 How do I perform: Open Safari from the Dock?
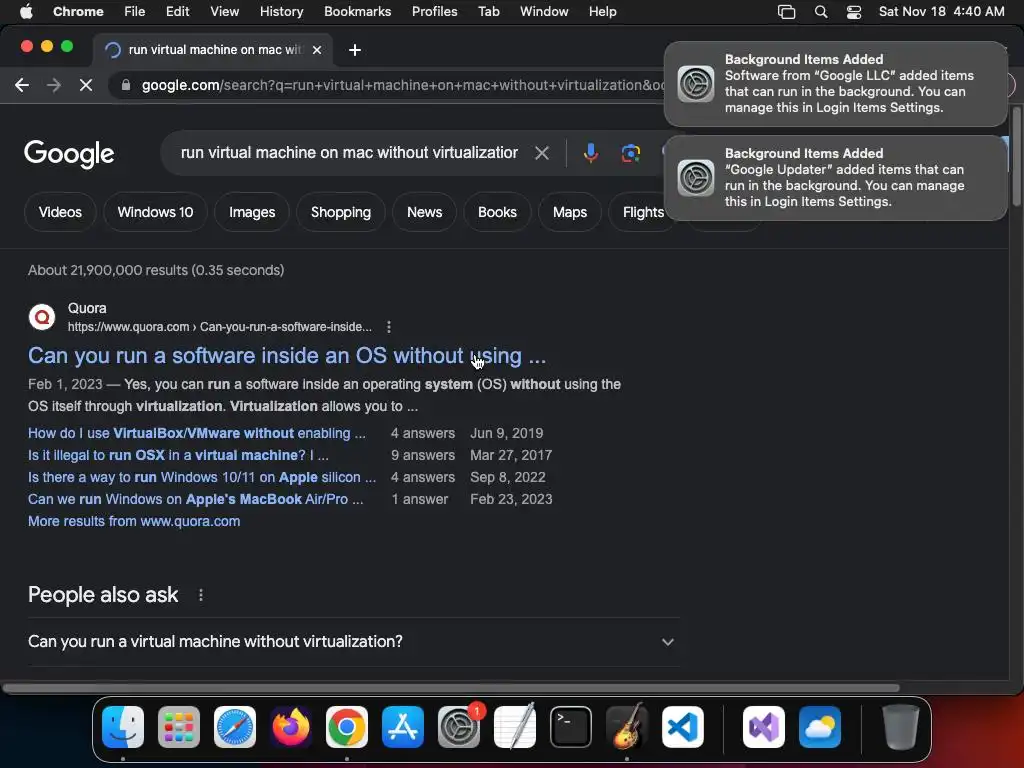coord(235,726)
